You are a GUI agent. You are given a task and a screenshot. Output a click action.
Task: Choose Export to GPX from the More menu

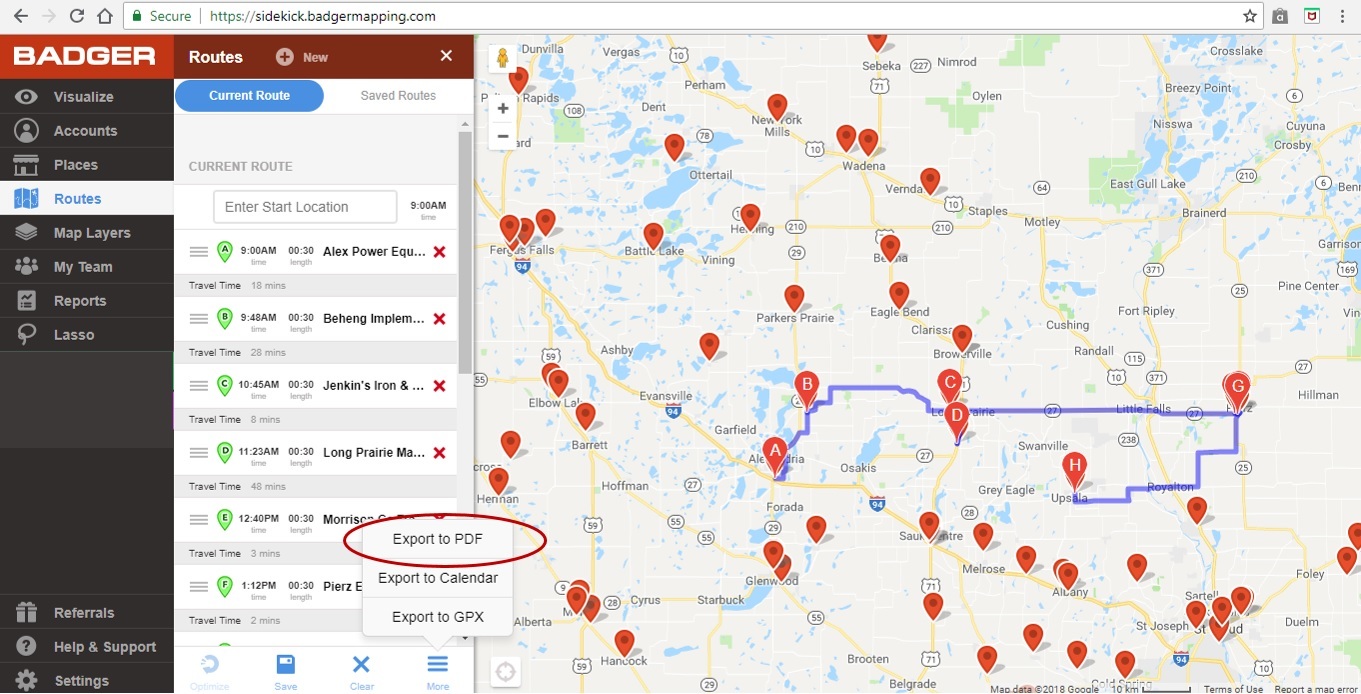[438, 617]
